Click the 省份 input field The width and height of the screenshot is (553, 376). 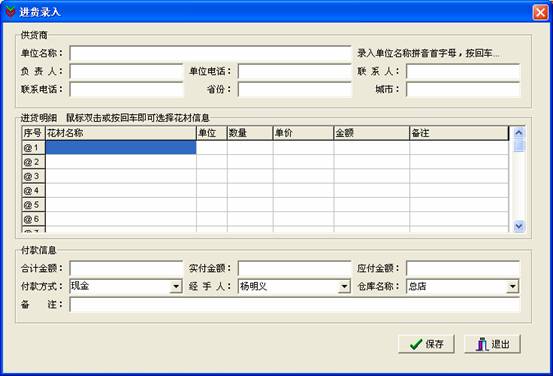click(294, 90)
